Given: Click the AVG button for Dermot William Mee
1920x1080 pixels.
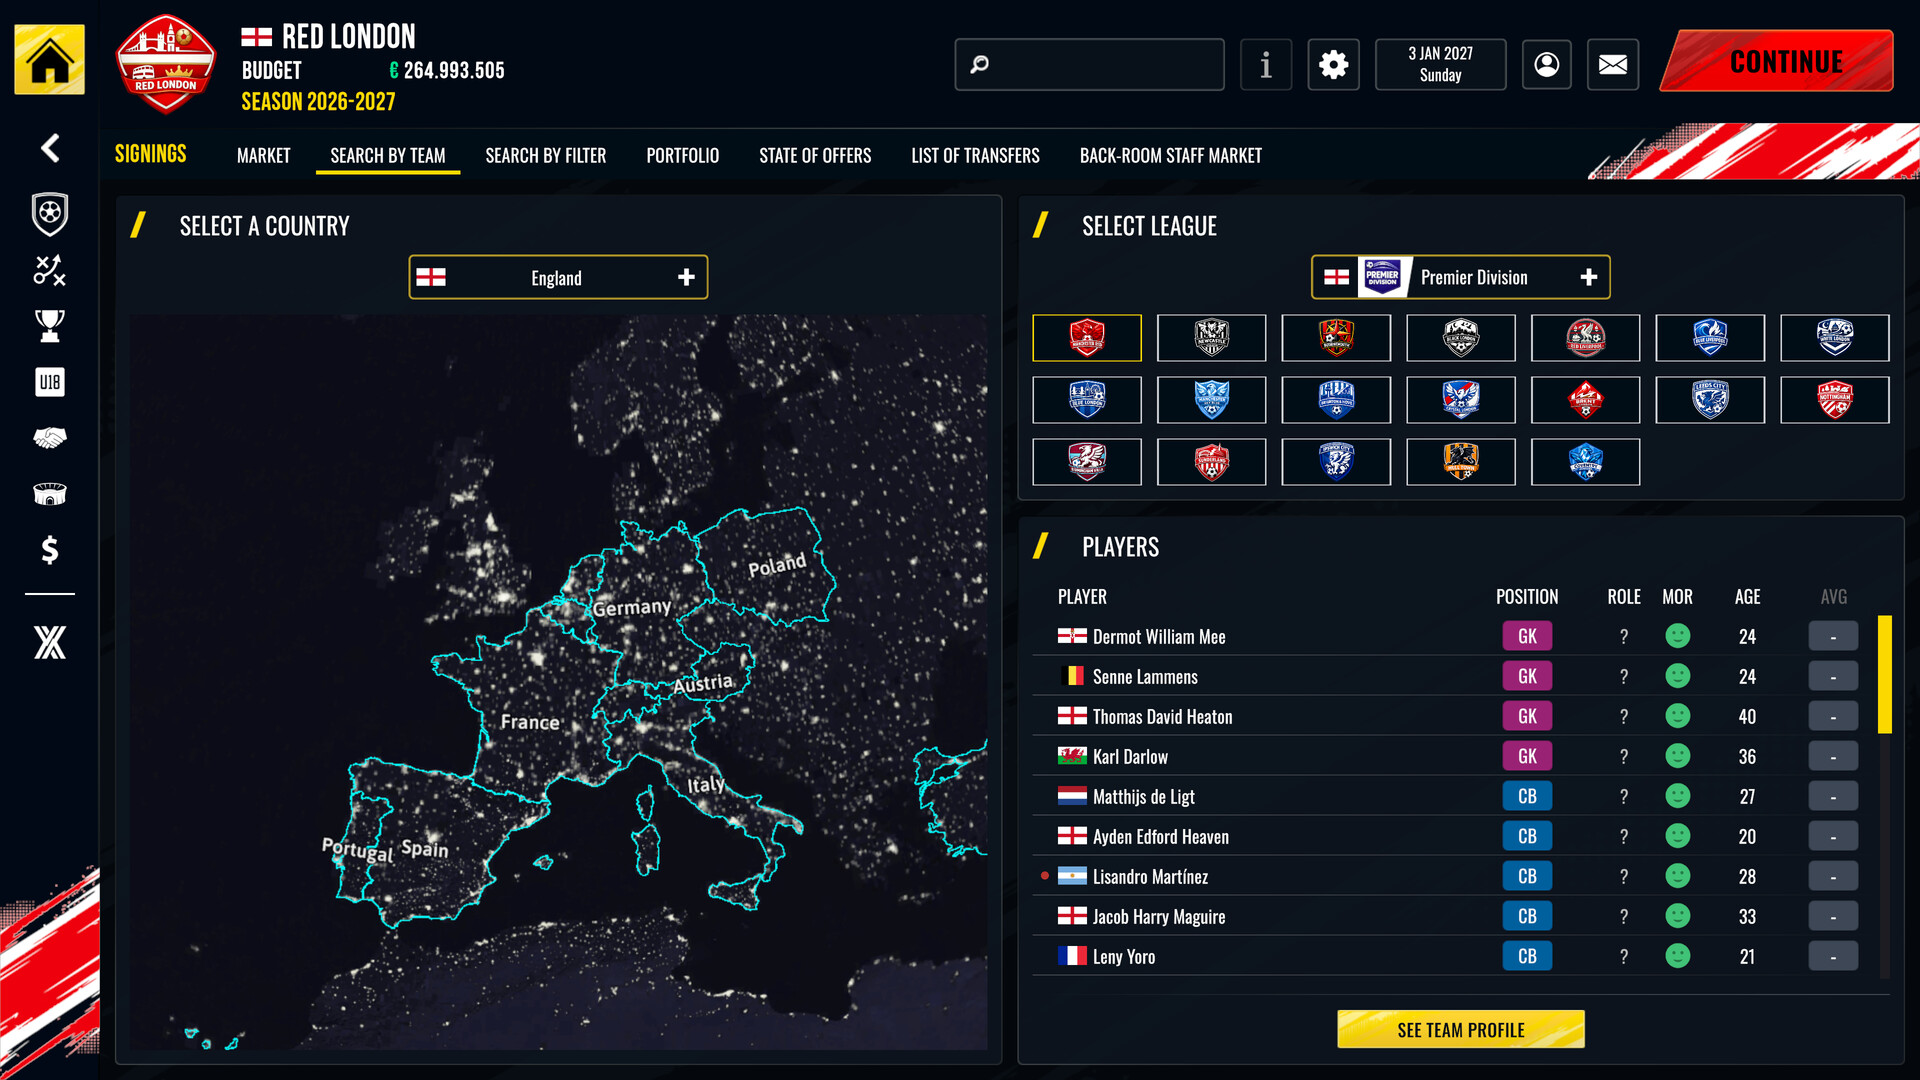Looking at the screenshot, I should pos(1833,636).
